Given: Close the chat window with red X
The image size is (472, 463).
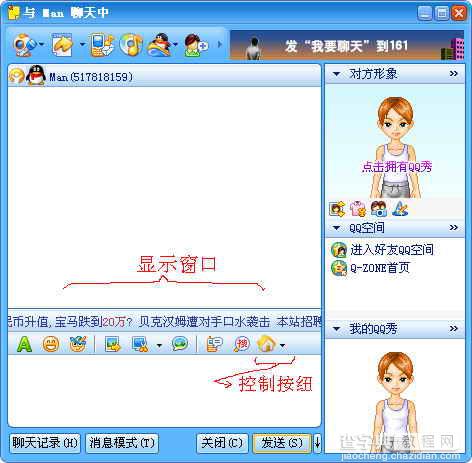Looking at the screenshot, I should pyautogui.click(x=459, y=13).
